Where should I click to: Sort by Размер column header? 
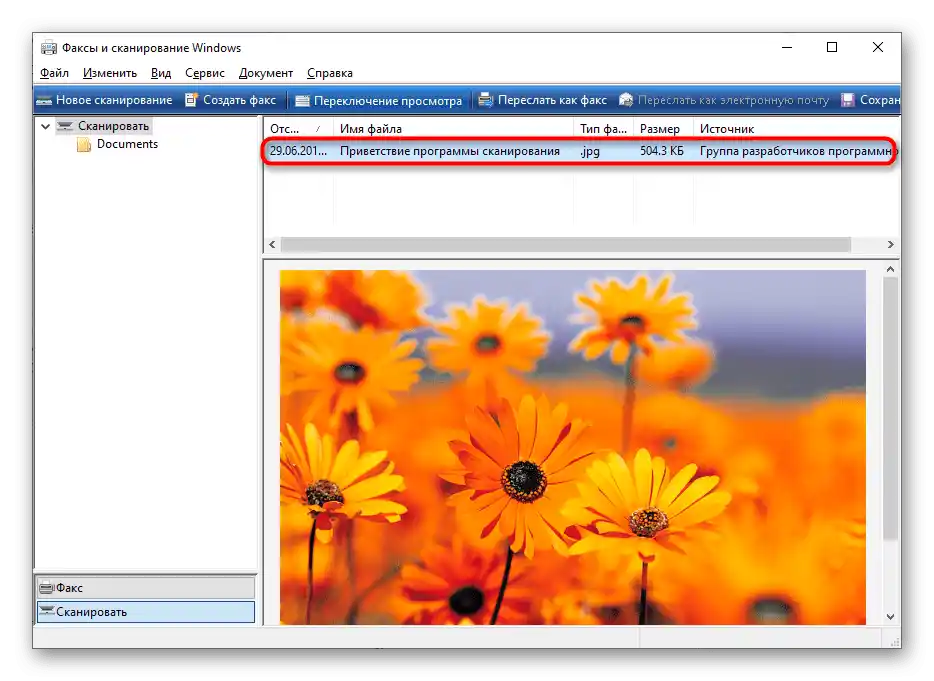[x=664, y=129]
